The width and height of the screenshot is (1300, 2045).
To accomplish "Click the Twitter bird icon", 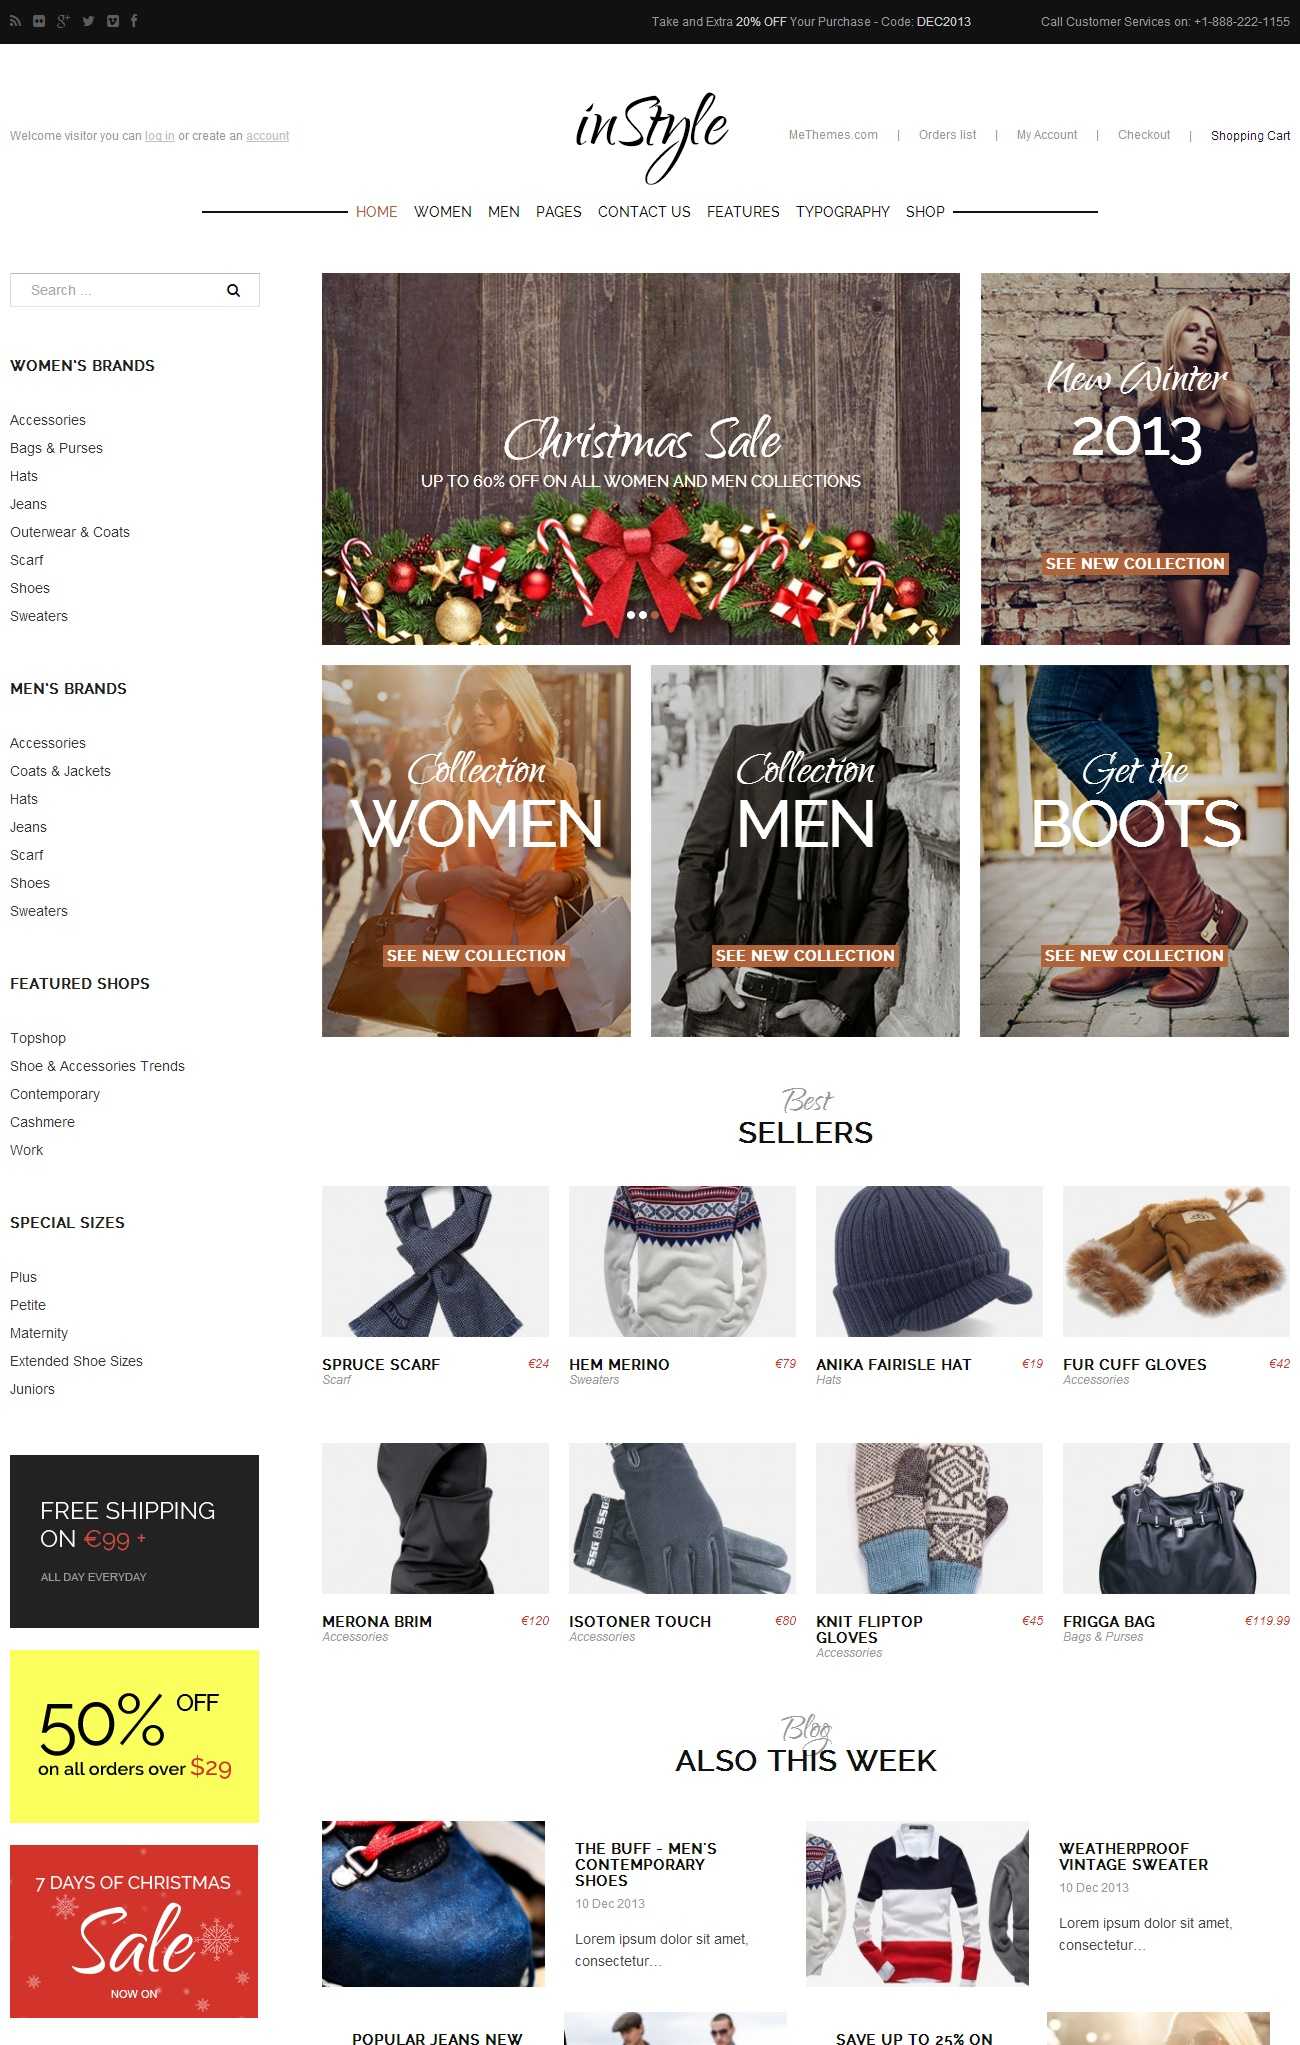I will (88, 21).
